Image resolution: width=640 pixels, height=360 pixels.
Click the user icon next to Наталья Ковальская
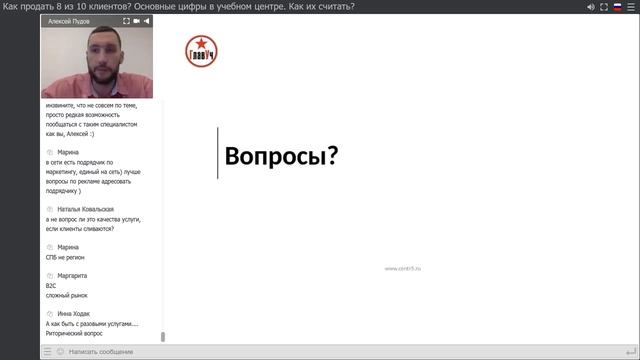50,209
